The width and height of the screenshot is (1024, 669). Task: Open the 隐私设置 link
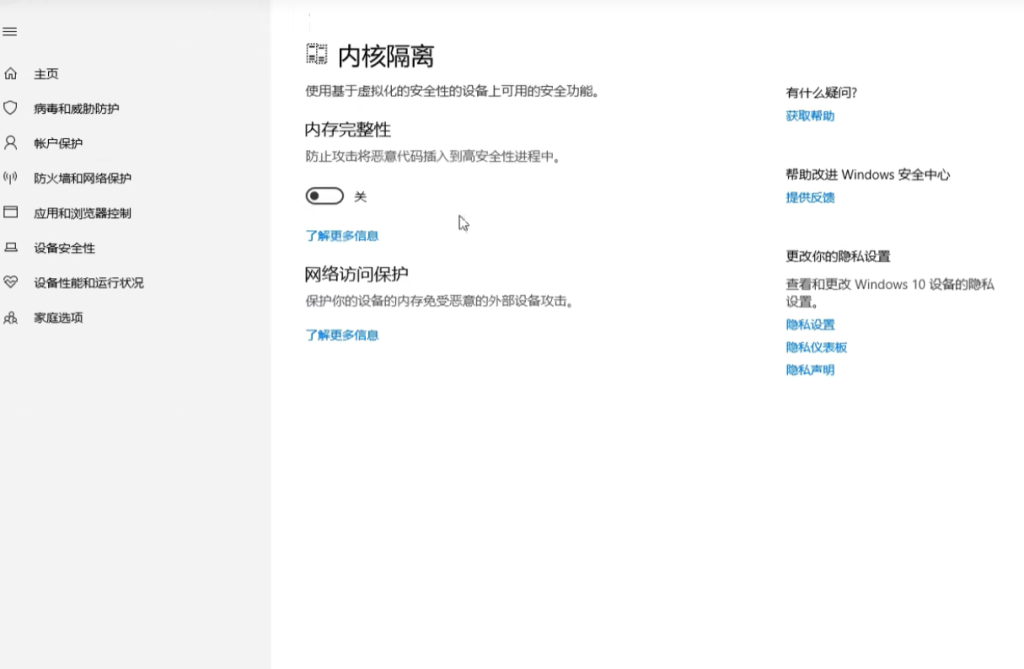pyautogui.click(x=810, y=324)
